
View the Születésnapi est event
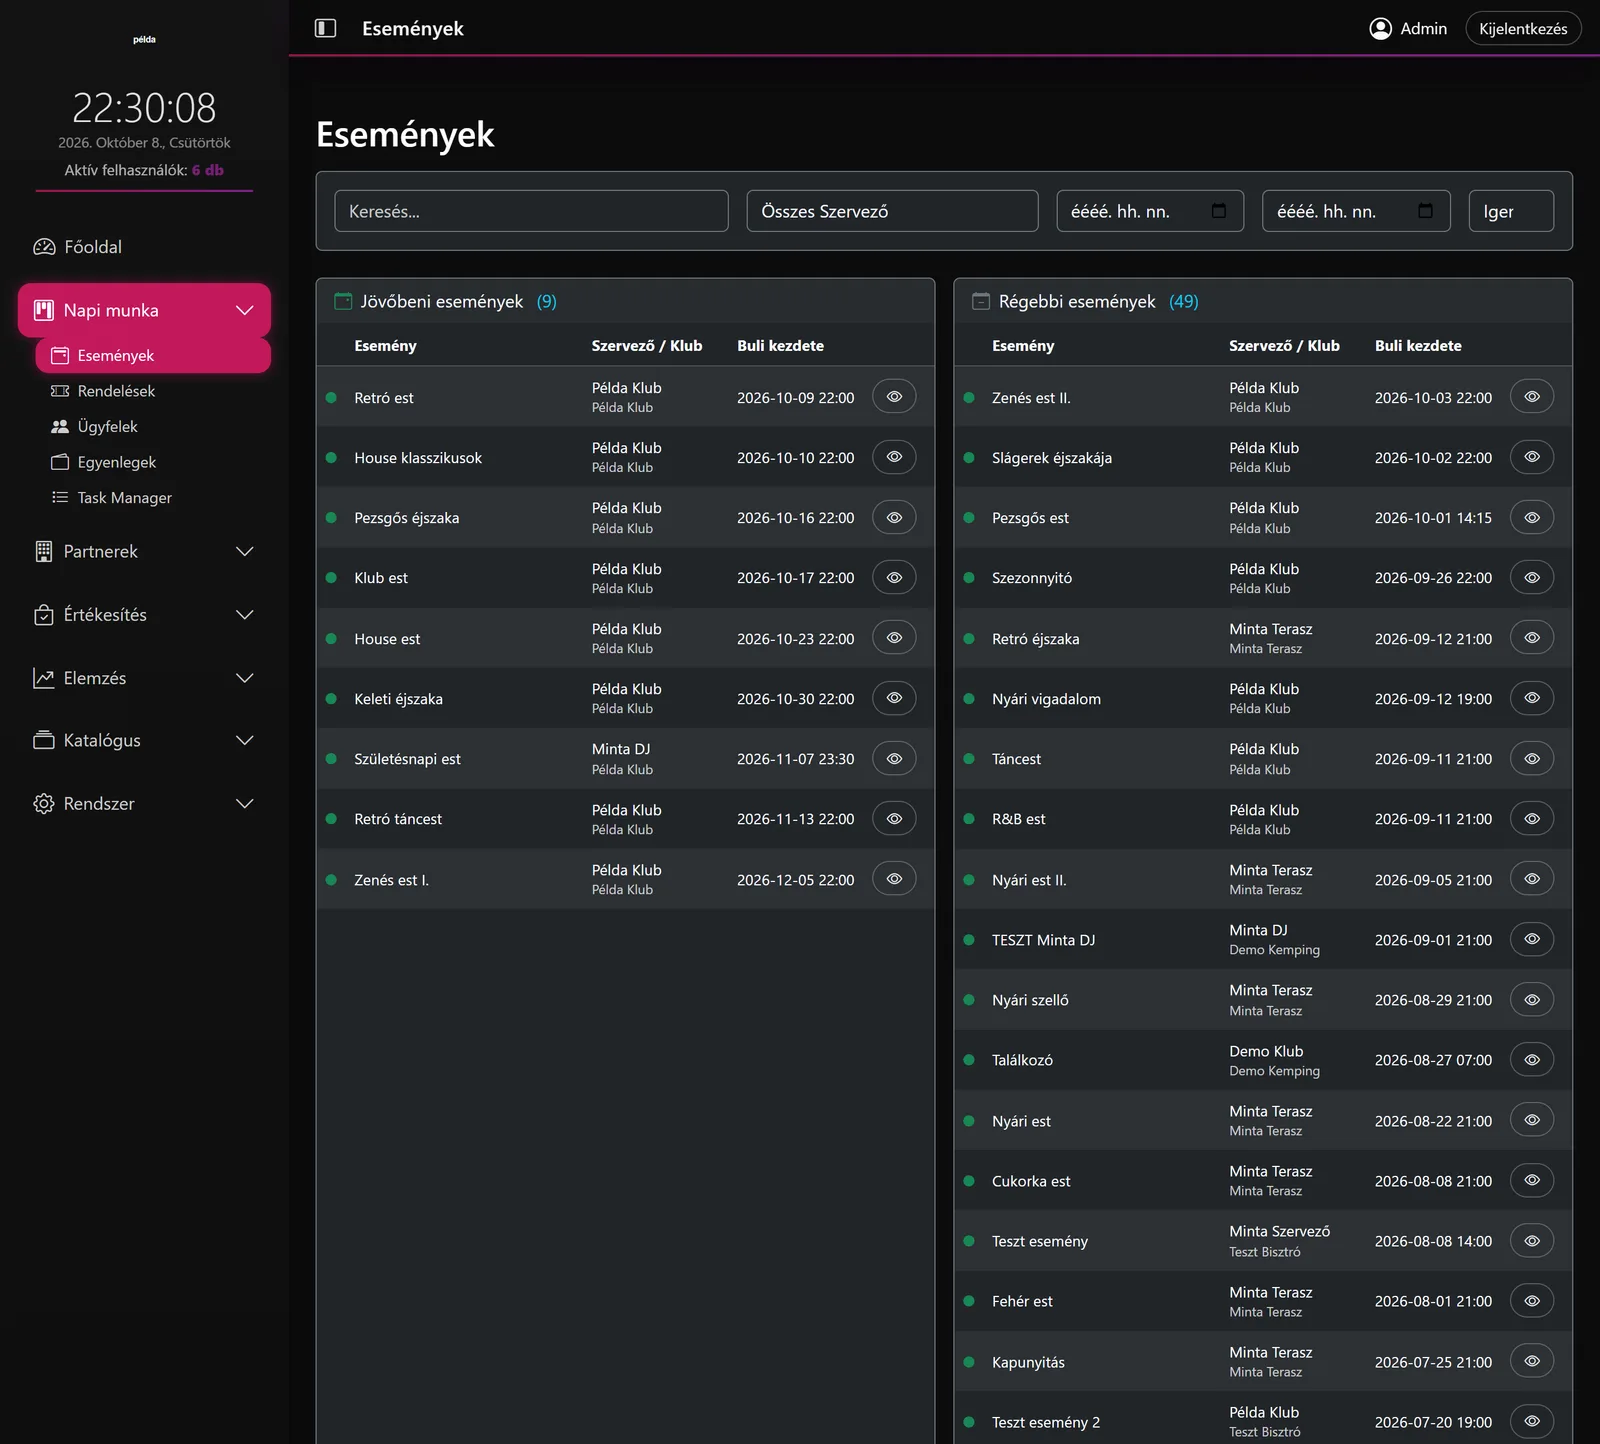pyautogui.click(x=894, y=759)
